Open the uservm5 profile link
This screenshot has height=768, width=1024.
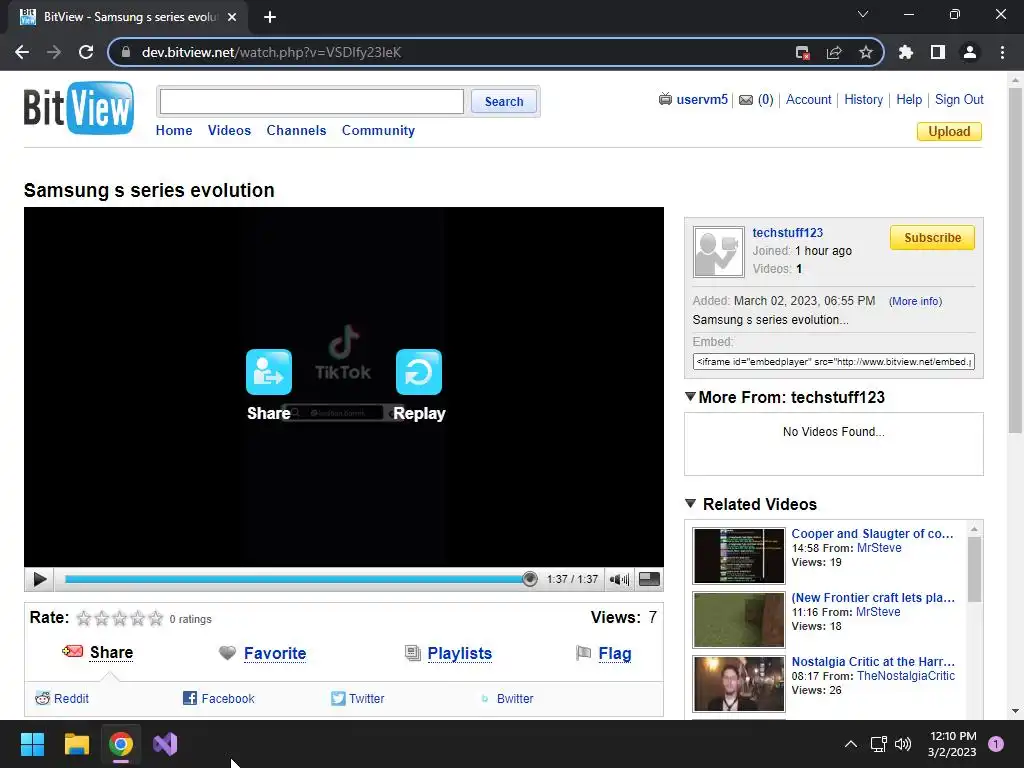[x=701, y=99]
